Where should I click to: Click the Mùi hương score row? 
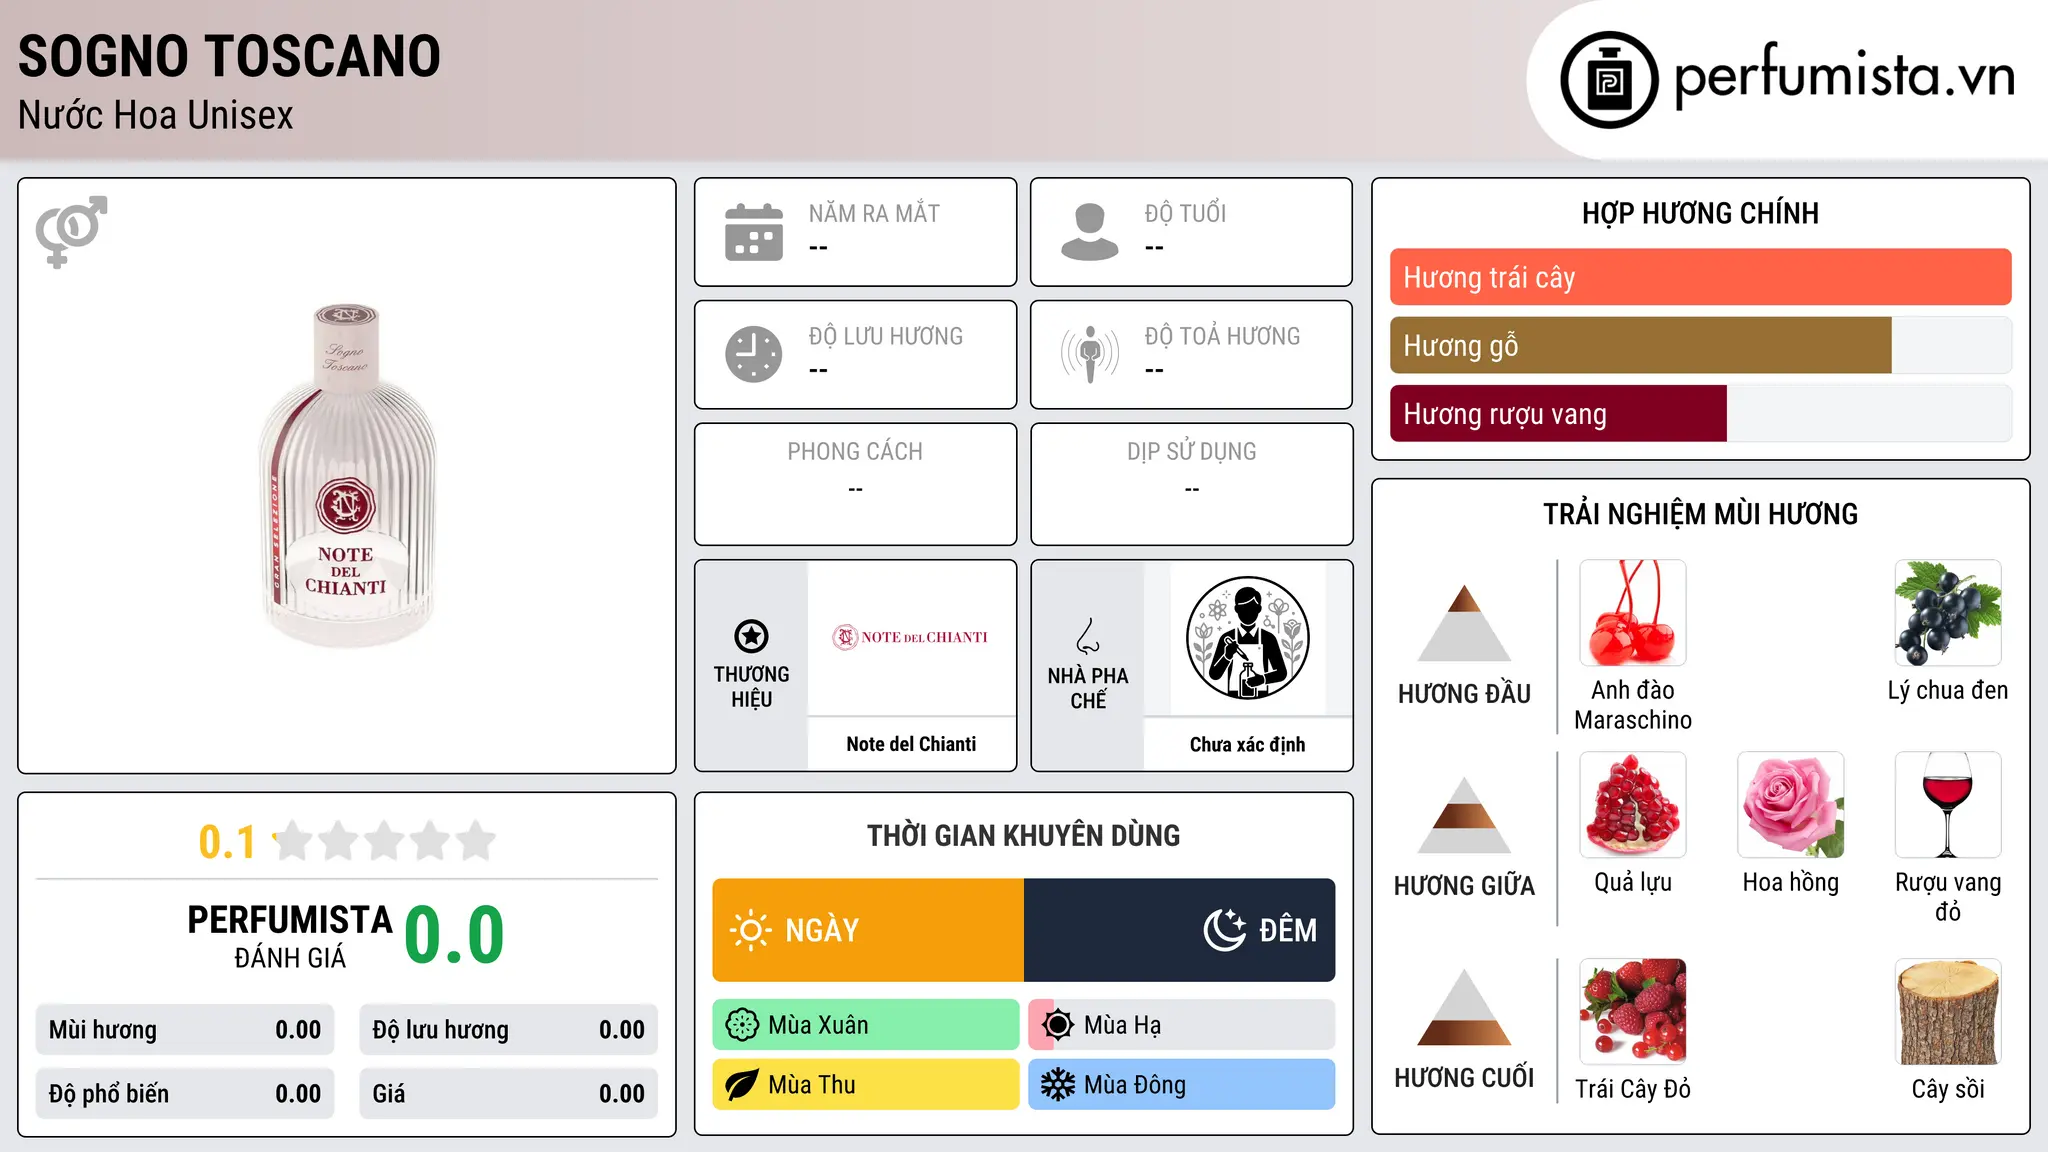point(185,1030)
